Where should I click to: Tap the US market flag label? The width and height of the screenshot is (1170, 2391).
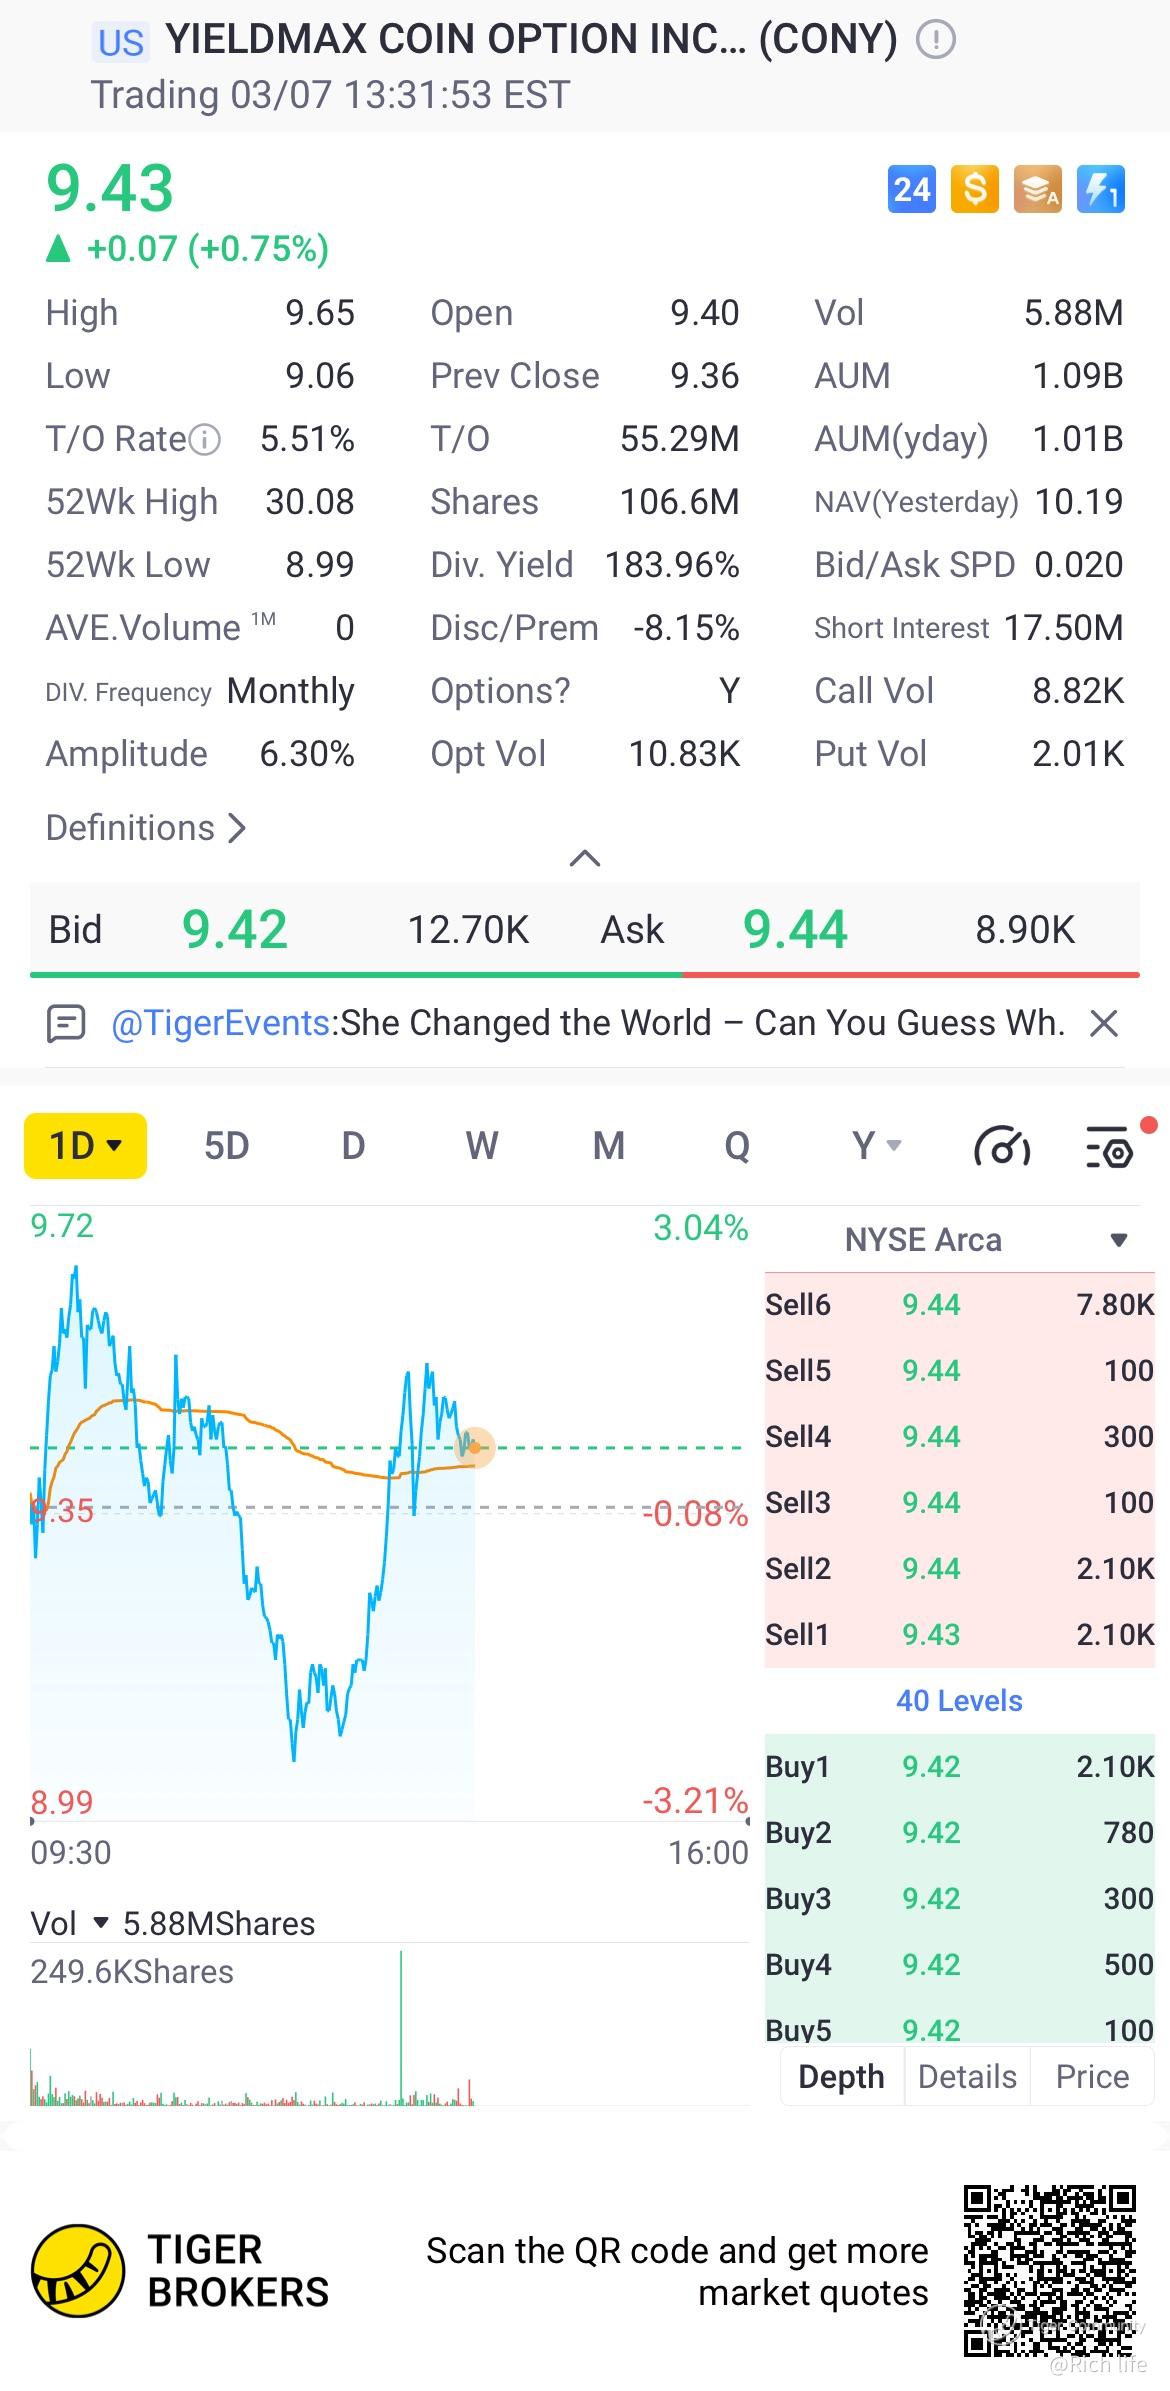pos(121,42)
